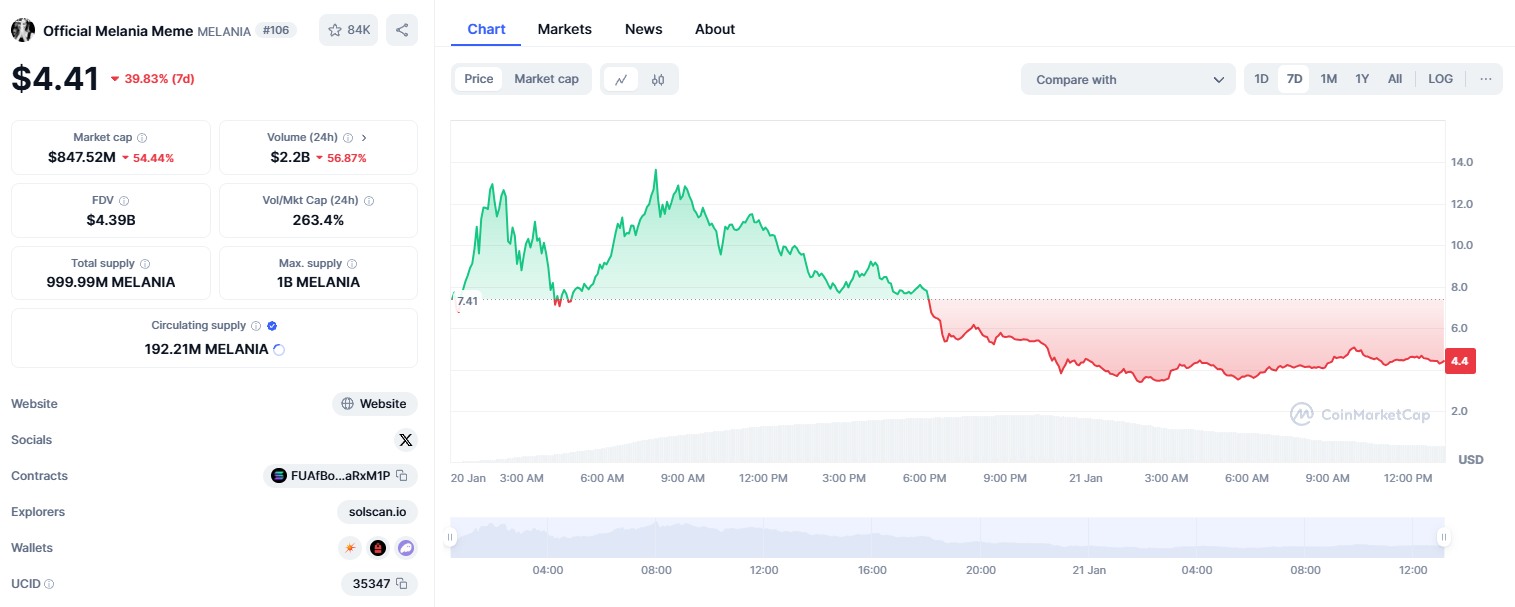Screen dimensions: 1515x607
Task: Click the Vol/Mkt Cap info icon
Action: click(369, 201)
